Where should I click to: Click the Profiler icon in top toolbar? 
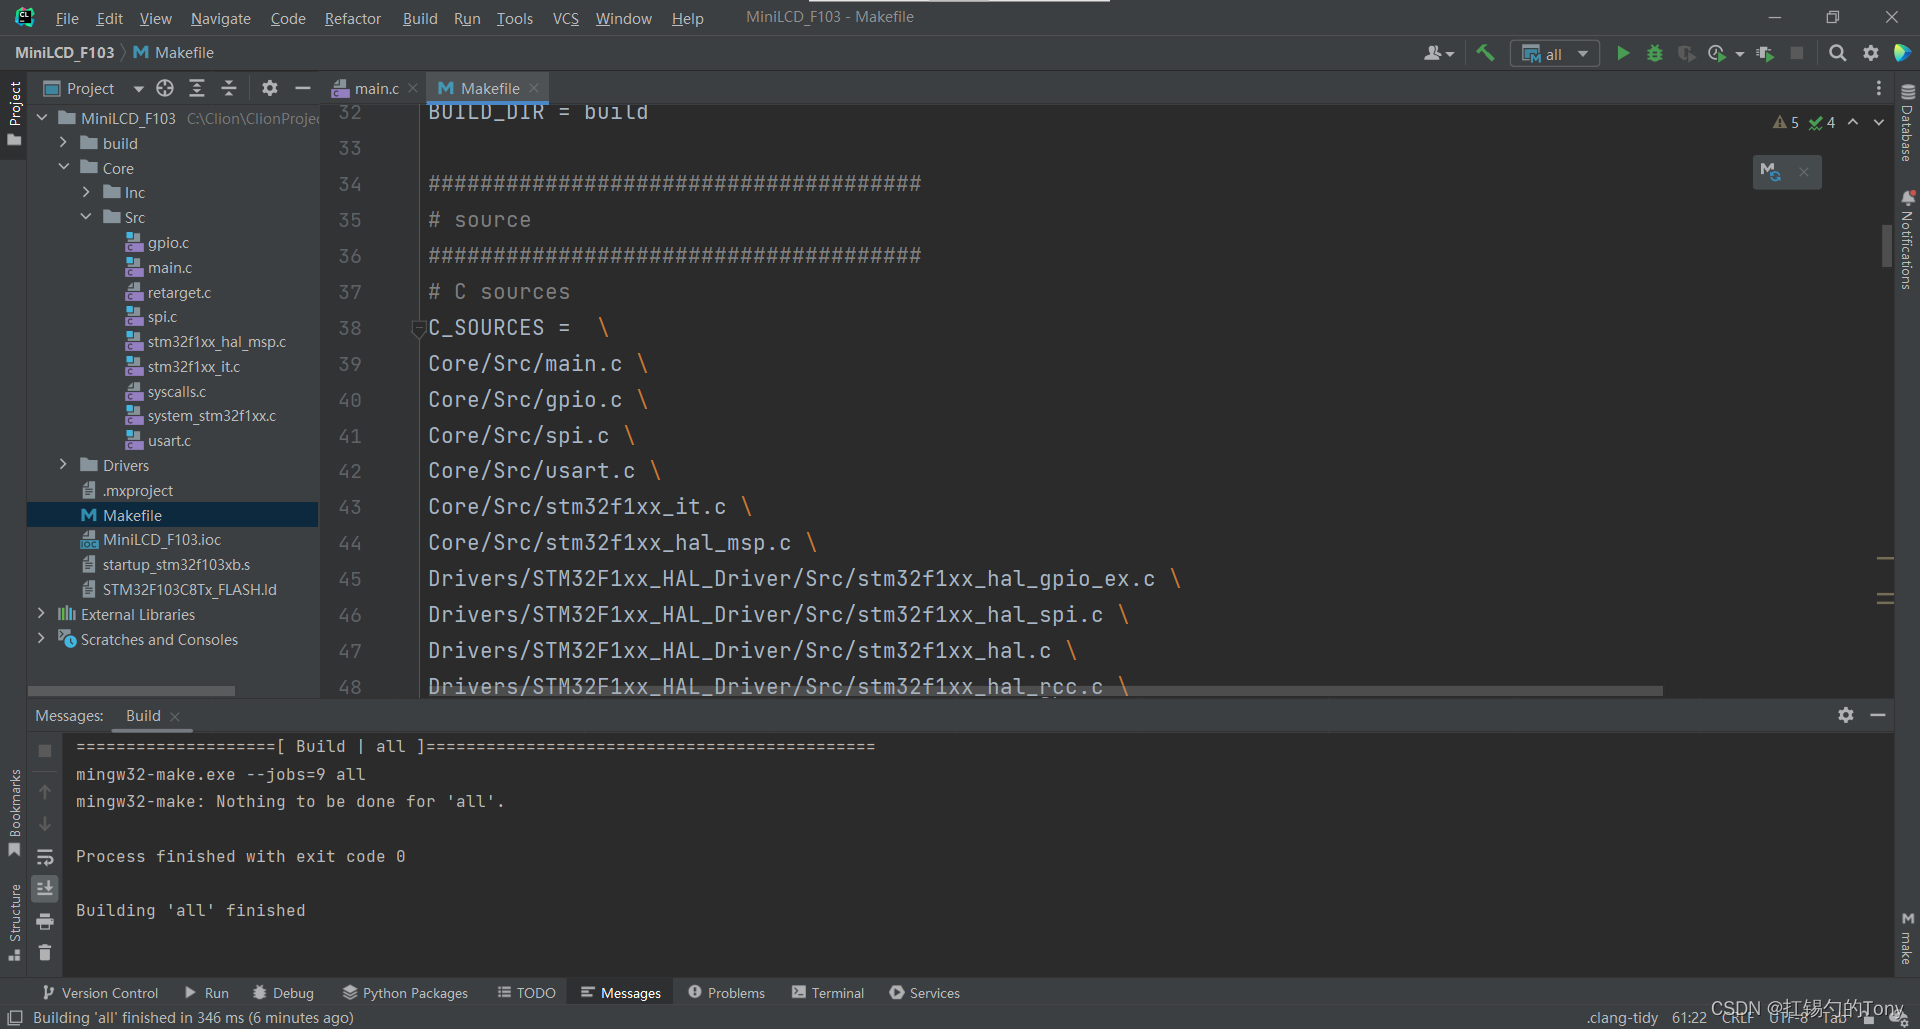[x=1718, y=53]
